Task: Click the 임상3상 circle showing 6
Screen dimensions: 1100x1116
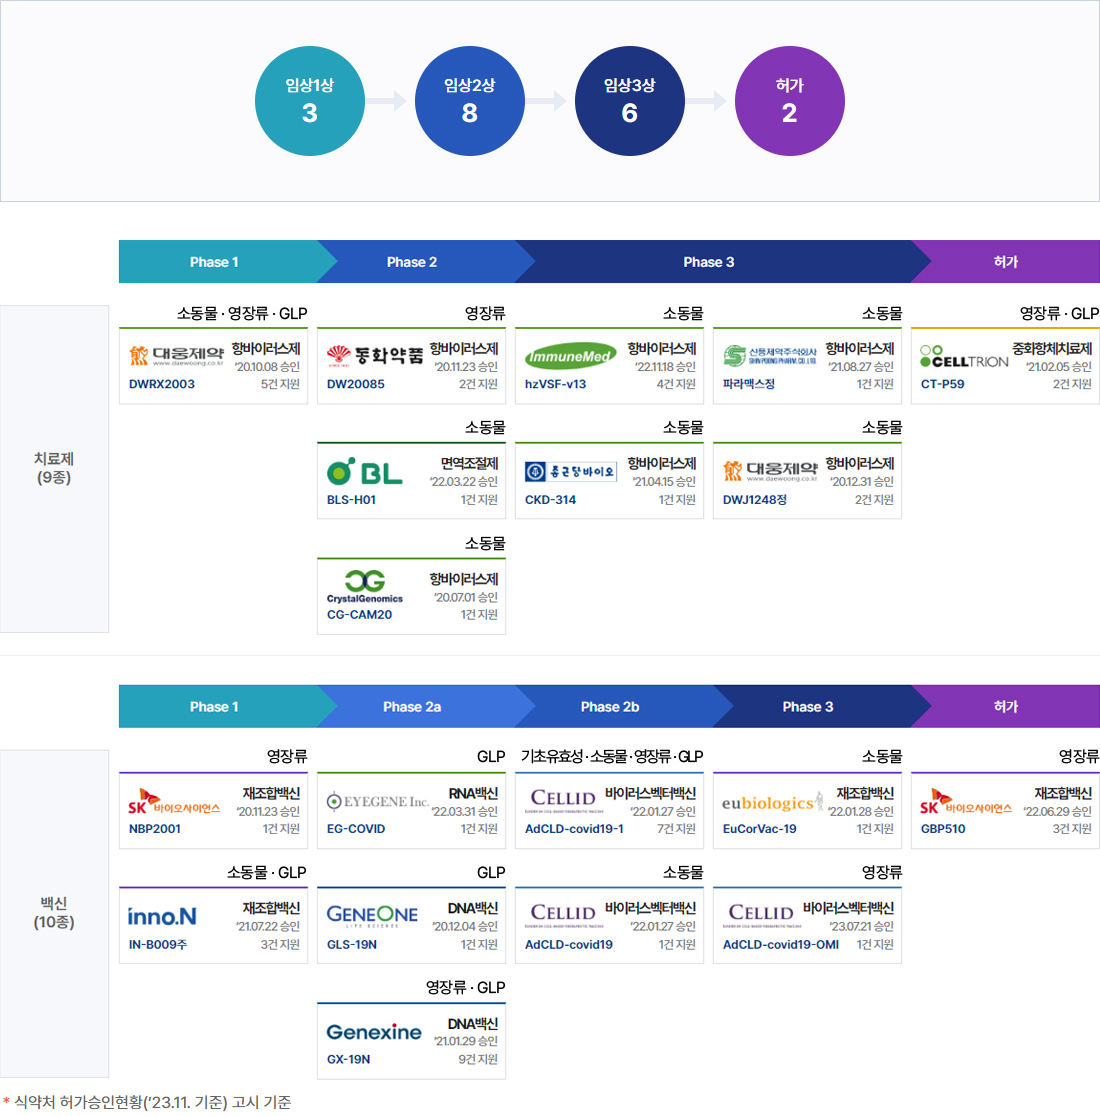Action: [x=630, y=101]
